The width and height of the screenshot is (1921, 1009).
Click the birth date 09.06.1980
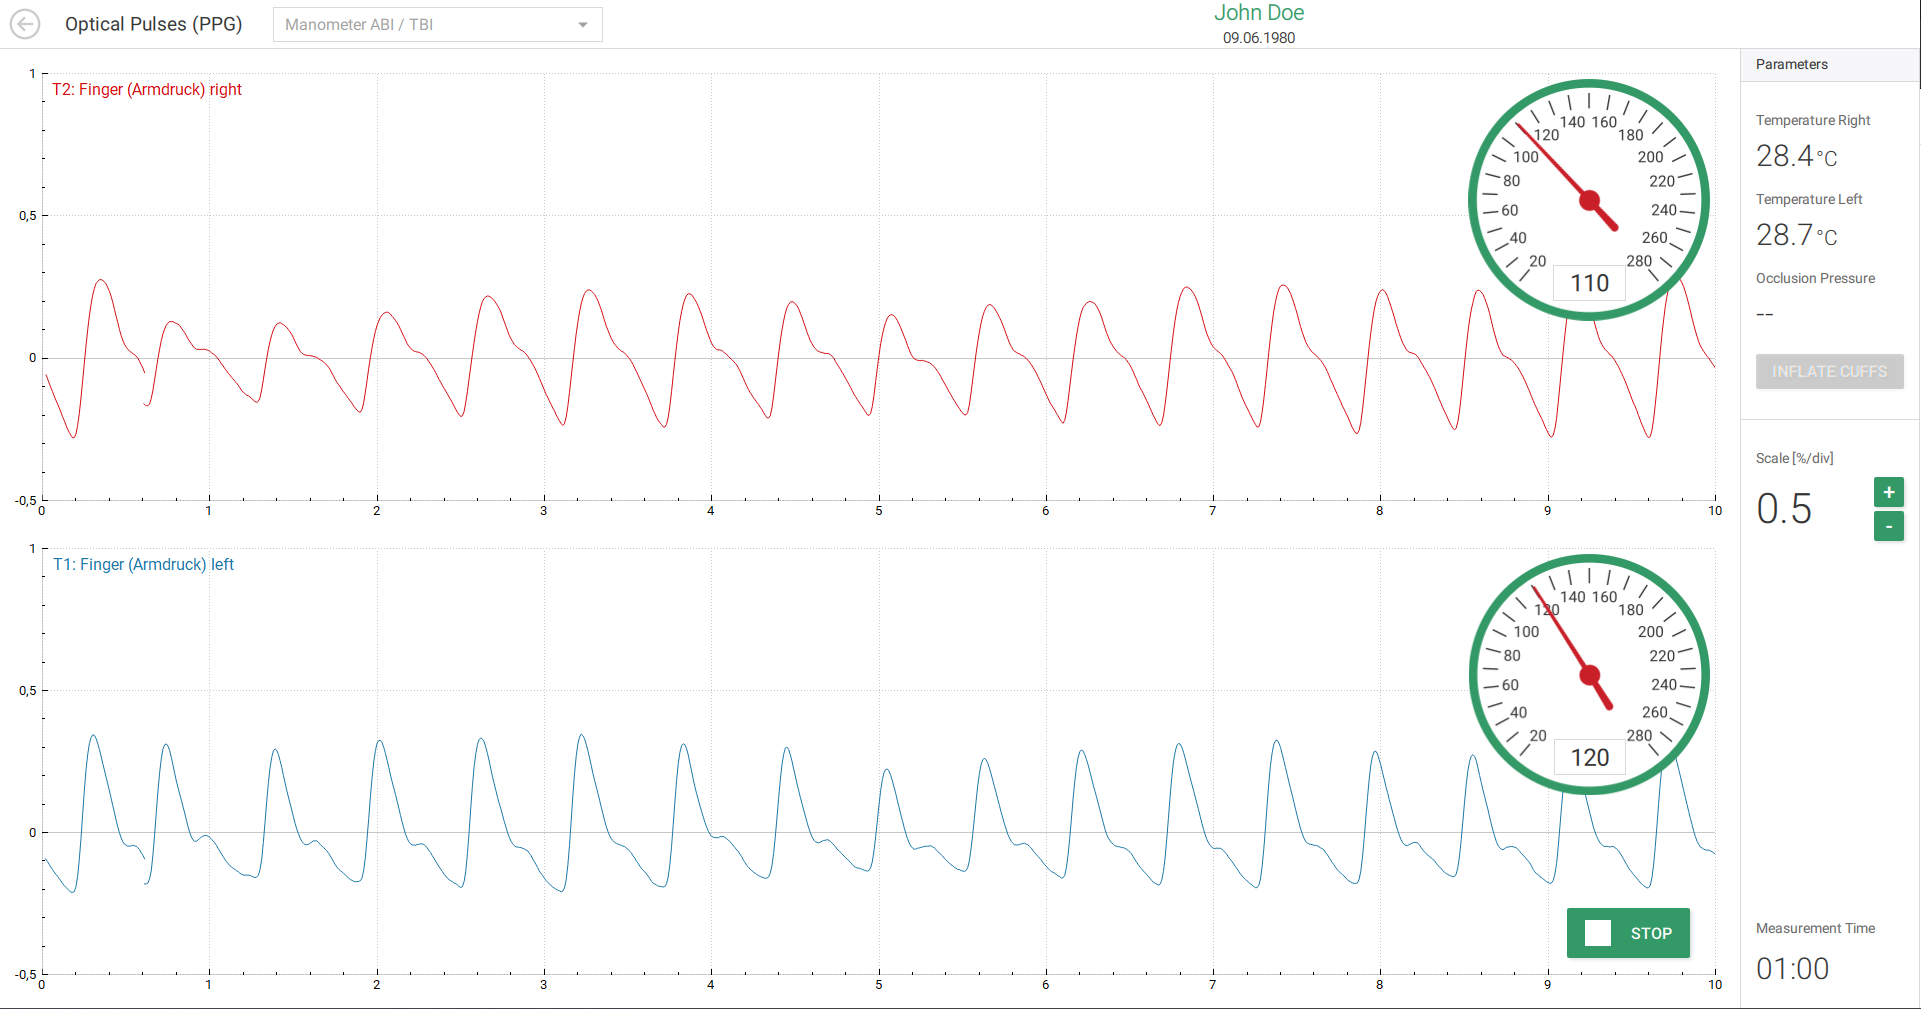(x=1259, y=38)
